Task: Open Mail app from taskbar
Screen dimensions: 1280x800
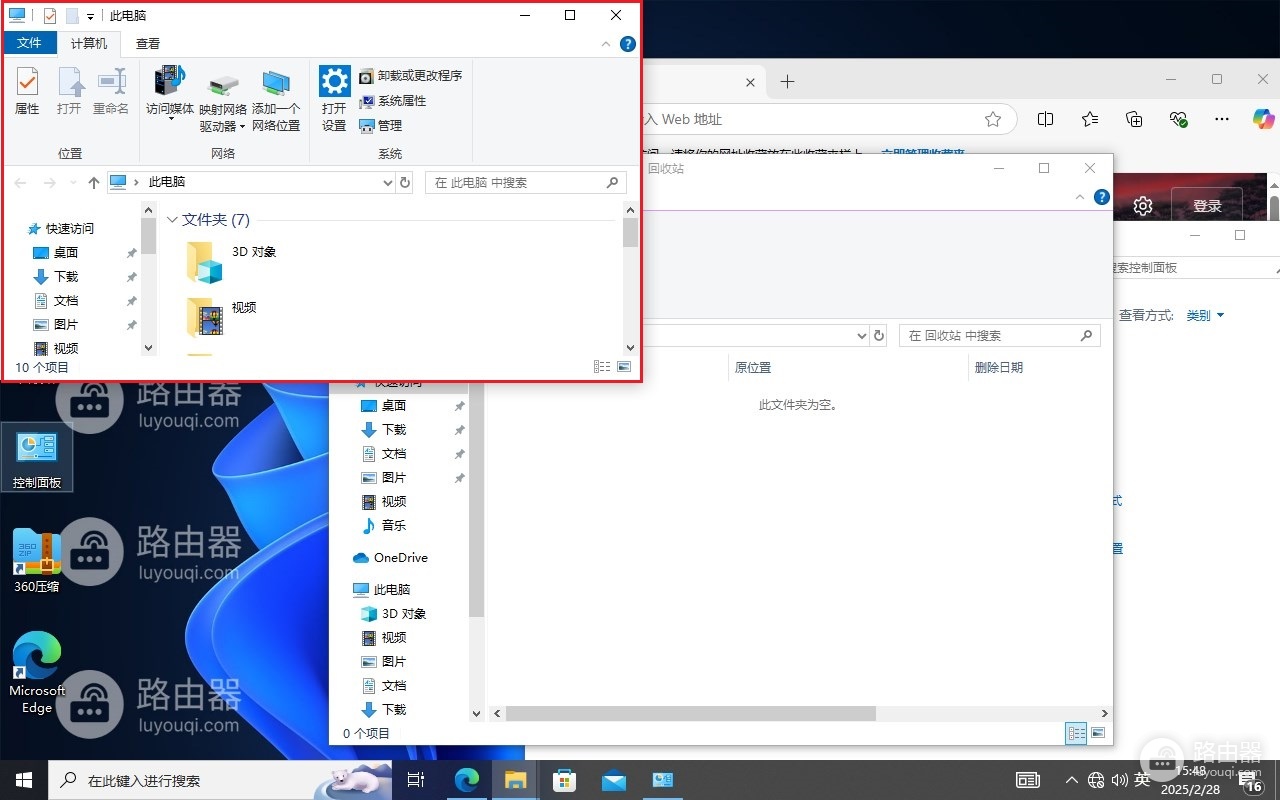Action: (x=613, y=780)
